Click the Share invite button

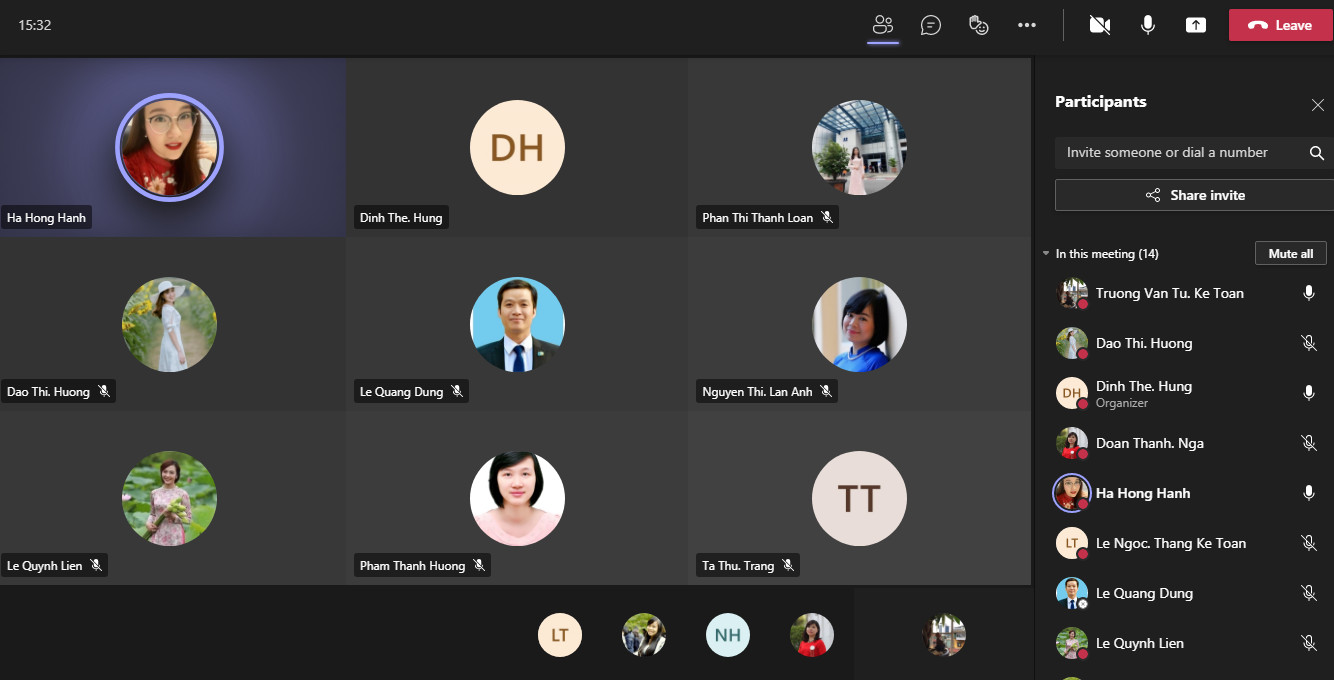[x=1195, y=195]
